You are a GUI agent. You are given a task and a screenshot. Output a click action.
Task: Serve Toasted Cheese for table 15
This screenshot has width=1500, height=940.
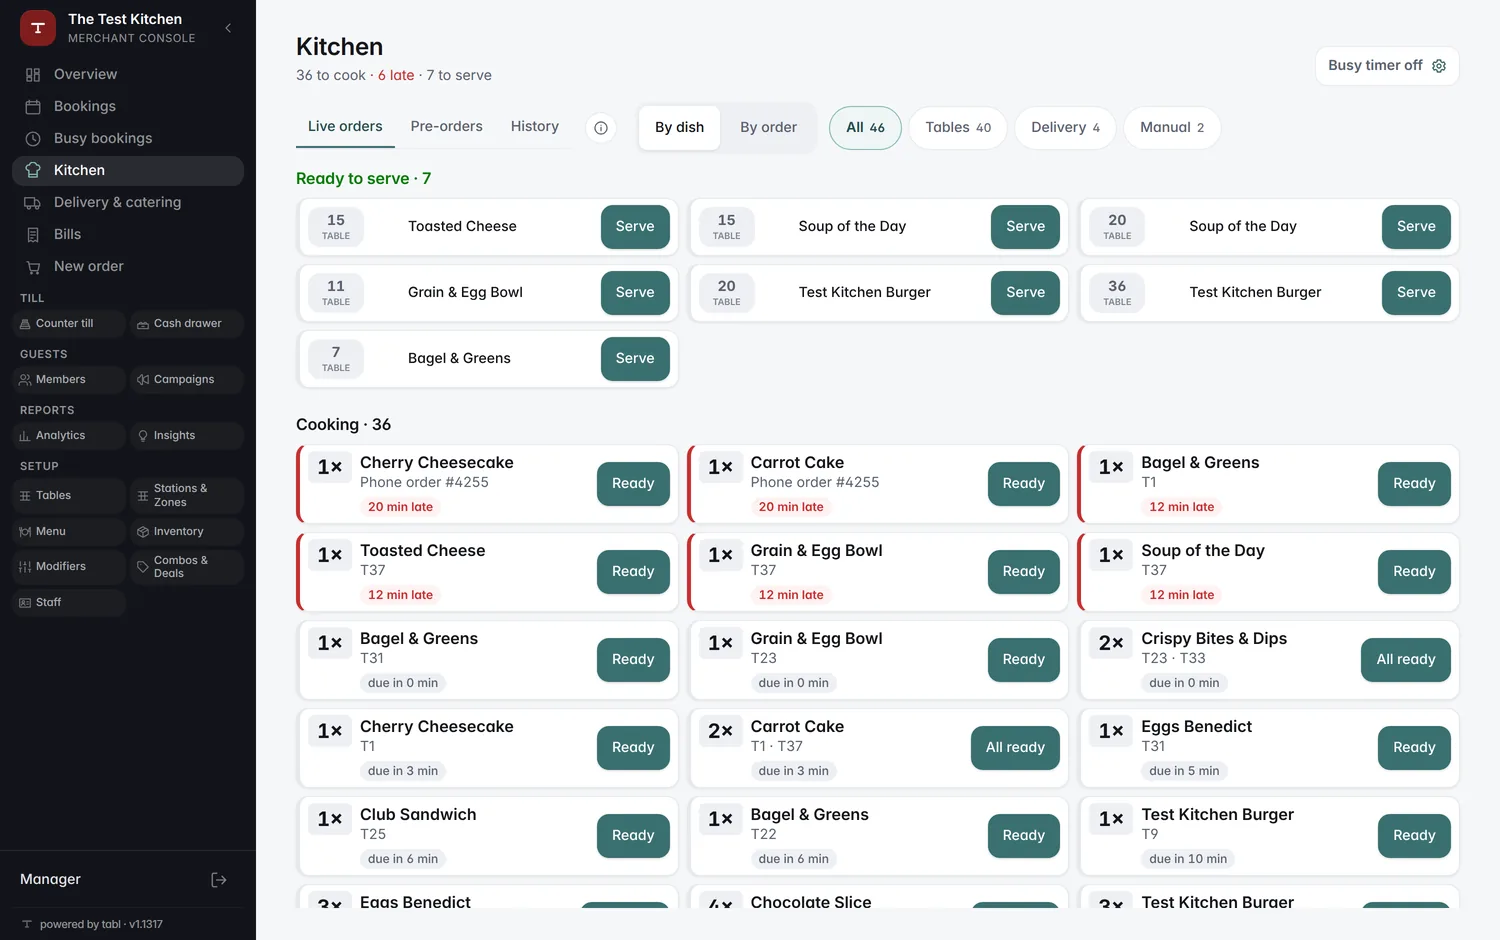coord(635,227)
